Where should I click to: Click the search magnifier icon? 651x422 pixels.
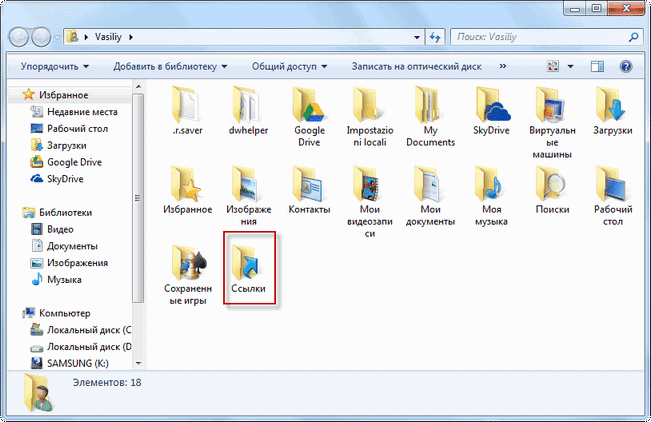pos(634,37)
